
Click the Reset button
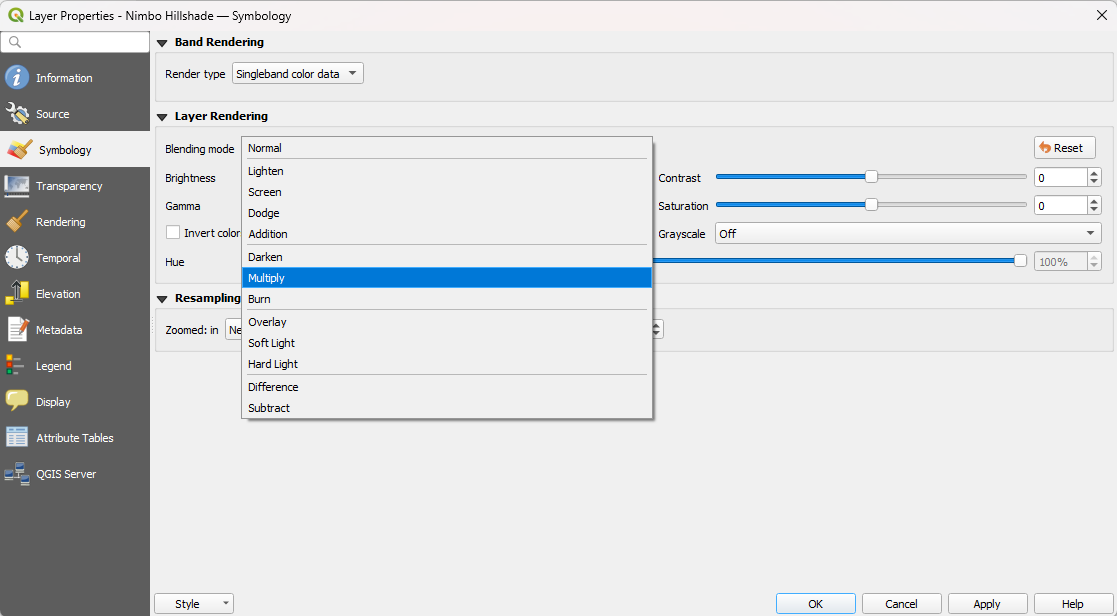tap(1063, 147)
